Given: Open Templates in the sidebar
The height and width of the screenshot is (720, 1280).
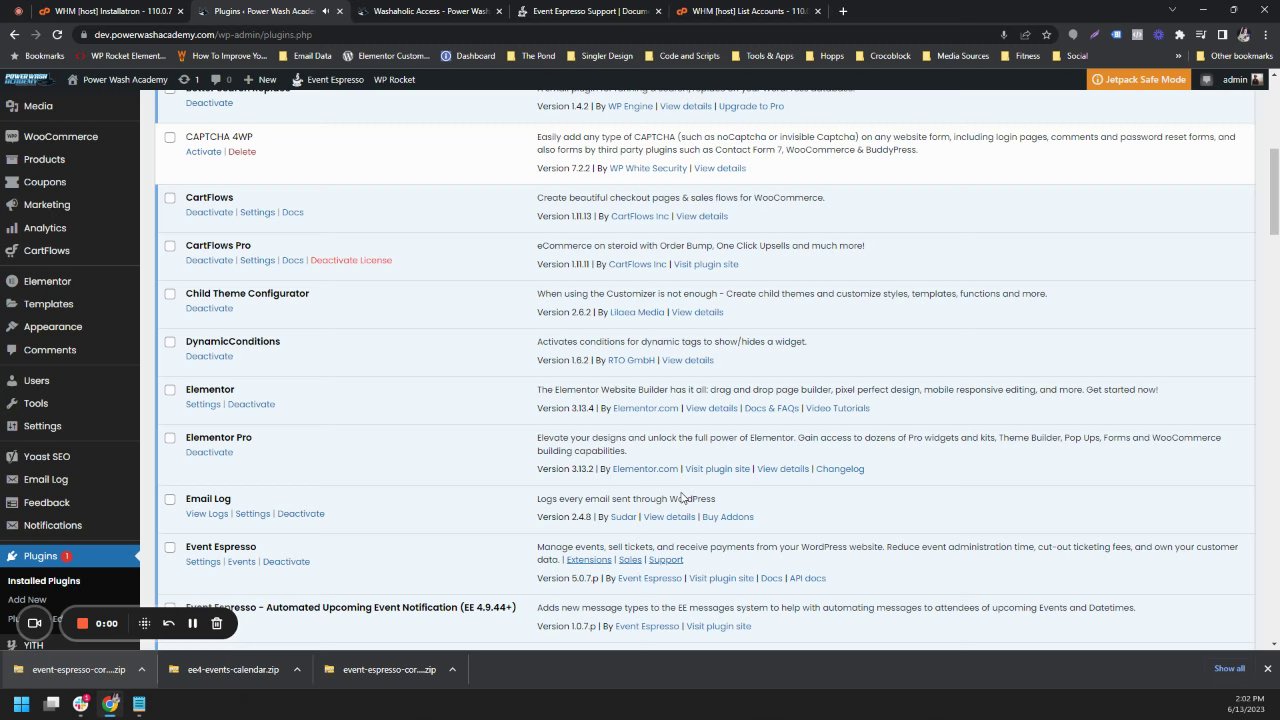Looking at the screenshot, I should coord(48,304).
